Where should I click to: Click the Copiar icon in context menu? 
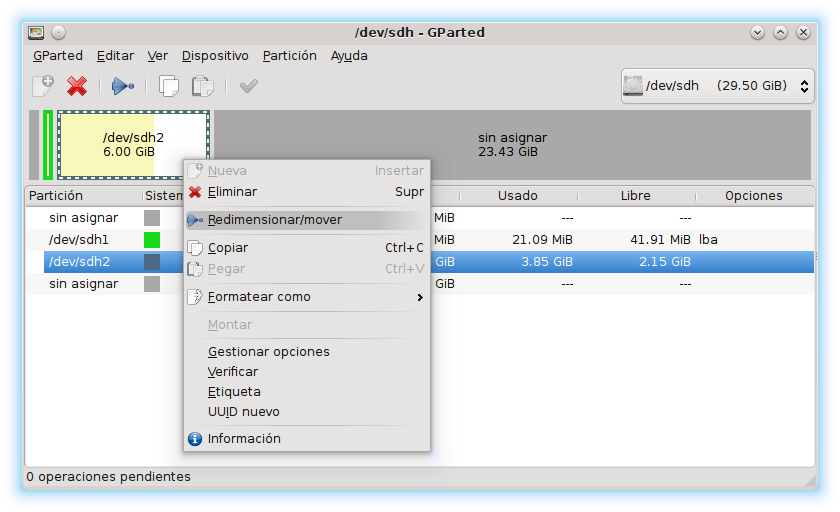(x=195, y=248)
